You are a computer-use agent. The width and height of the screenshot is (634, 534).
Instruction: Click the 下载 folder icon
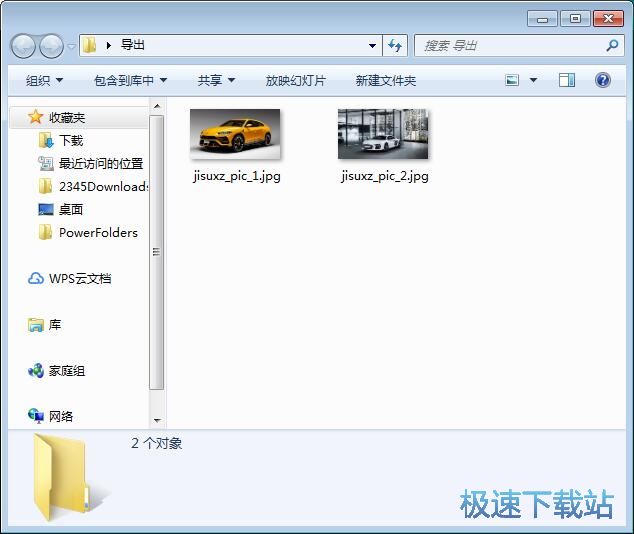(46, 140)
